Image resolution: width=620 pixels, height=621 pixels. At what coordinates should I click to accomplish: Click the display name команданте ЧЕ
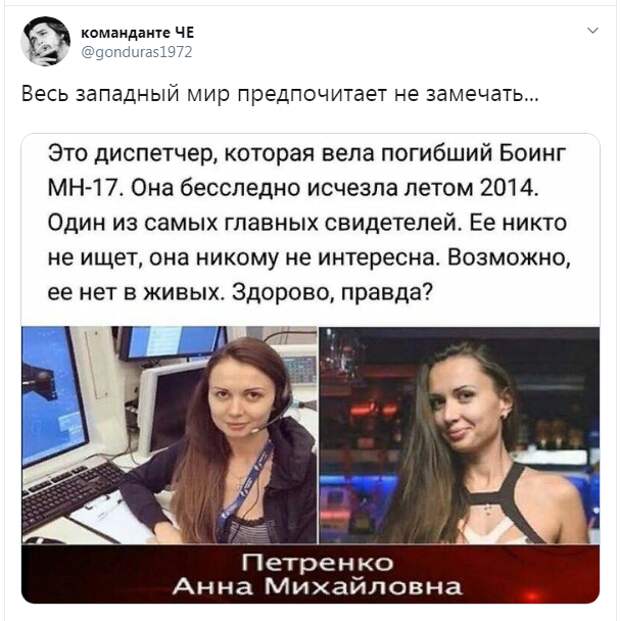click(137, 32)
